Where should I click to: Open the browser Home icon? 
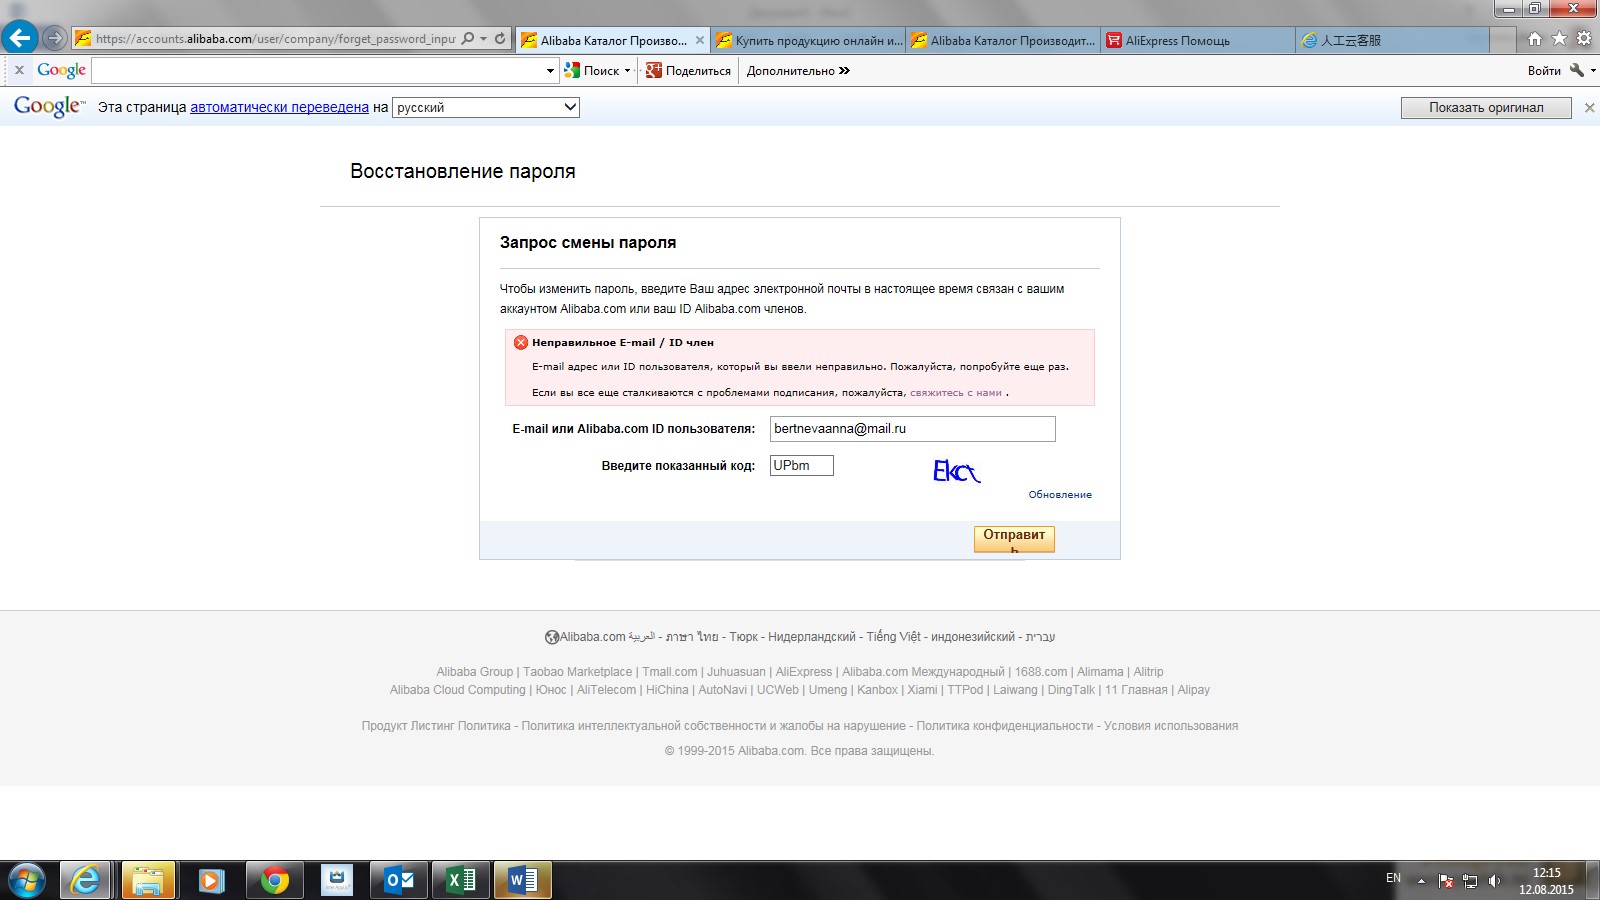[1535, 39]
